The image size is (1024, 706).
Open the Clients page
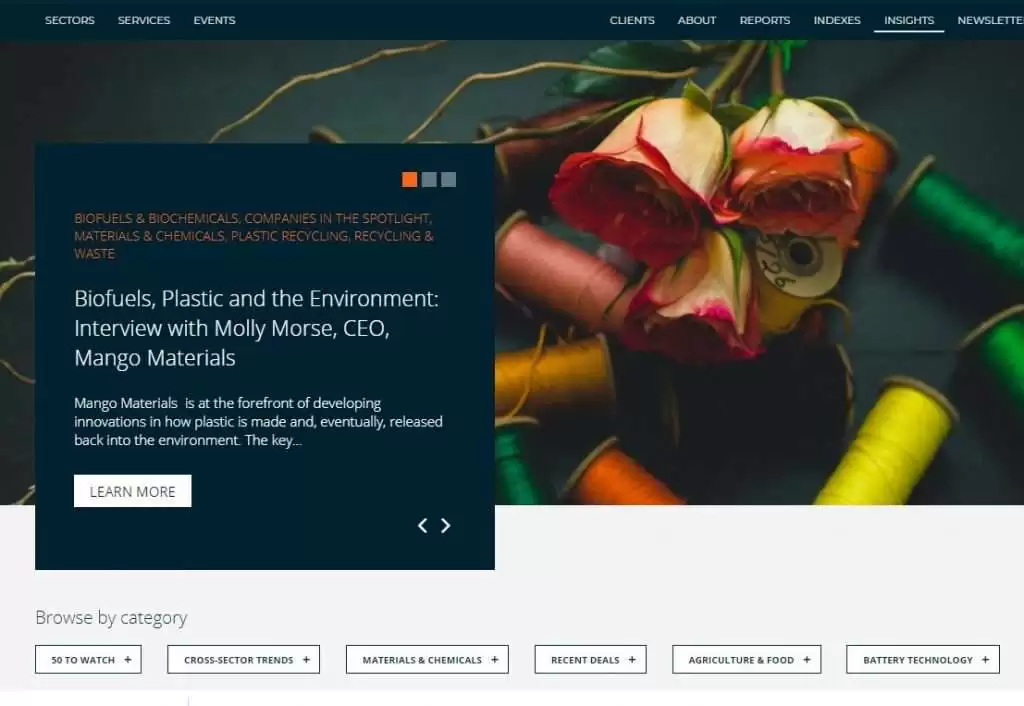[x=632, y=20]
